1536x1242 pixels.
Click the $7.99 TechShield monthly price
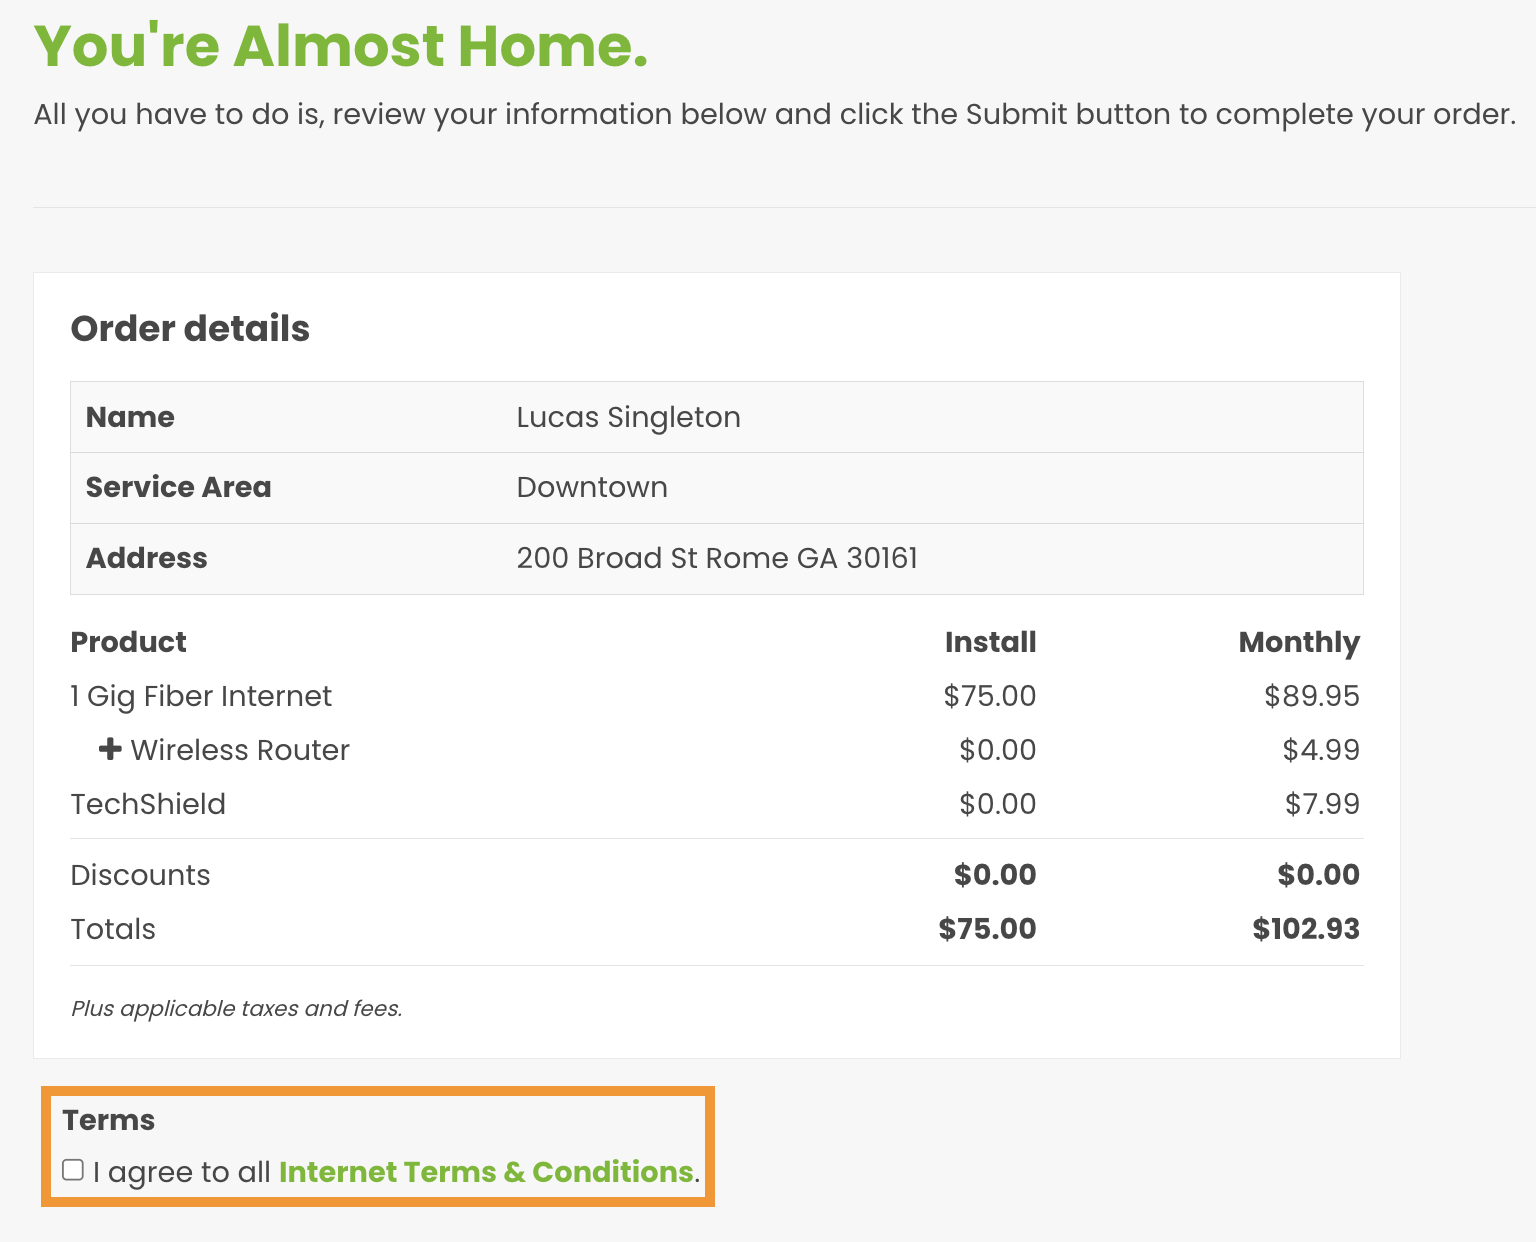(1321, 804)
